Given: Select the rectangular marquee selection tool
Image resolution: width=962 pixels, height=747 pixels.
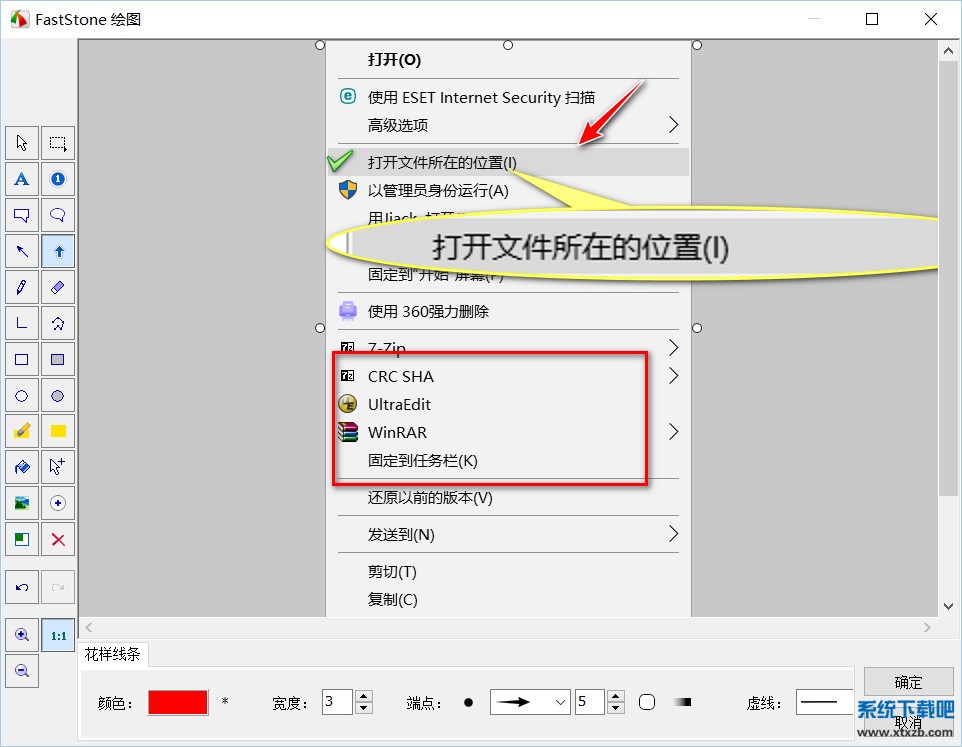Looking at the screenshot, I should tap(58, 143).
